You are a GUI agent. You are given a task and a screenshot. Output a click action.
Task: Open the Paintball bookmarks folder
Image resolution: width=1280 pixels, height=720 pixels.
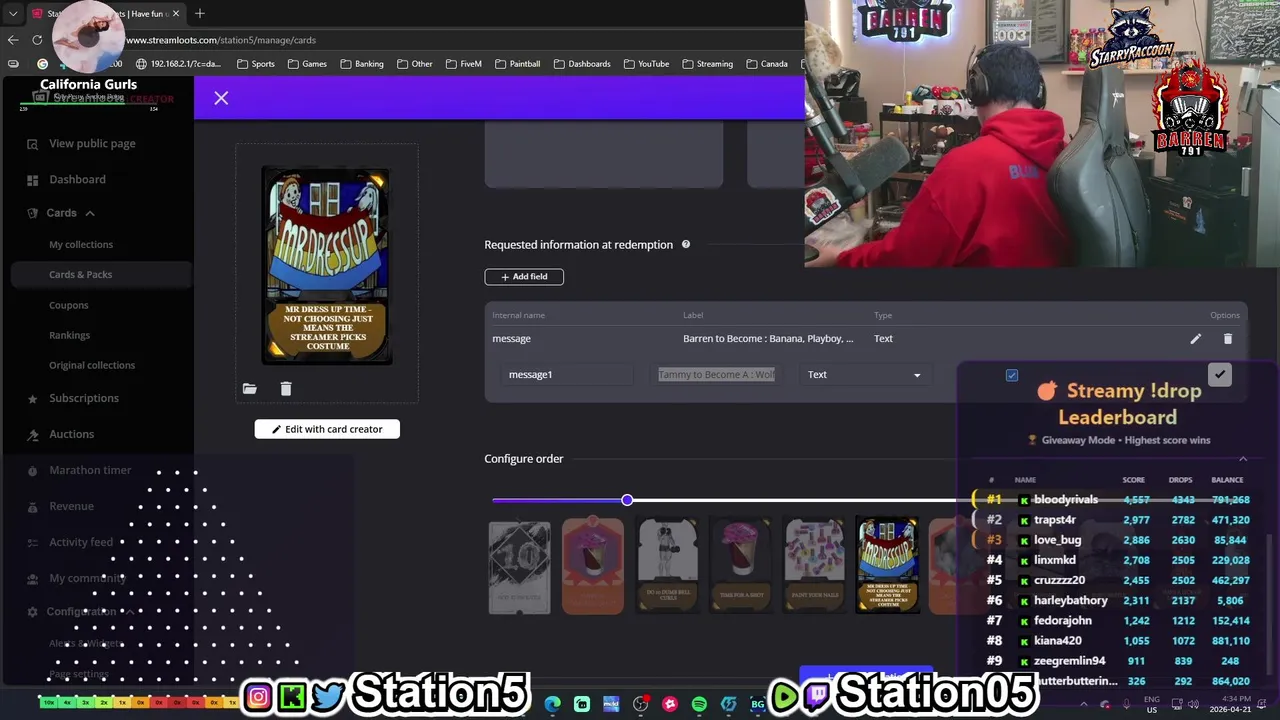click(x=518, y=64)
